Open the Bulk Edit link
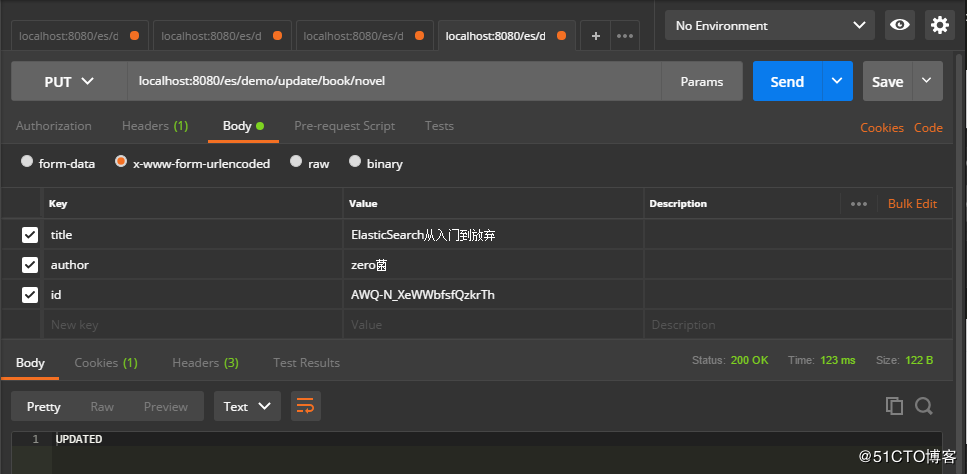This screenshot has width=967, height=474. point(912,204)
